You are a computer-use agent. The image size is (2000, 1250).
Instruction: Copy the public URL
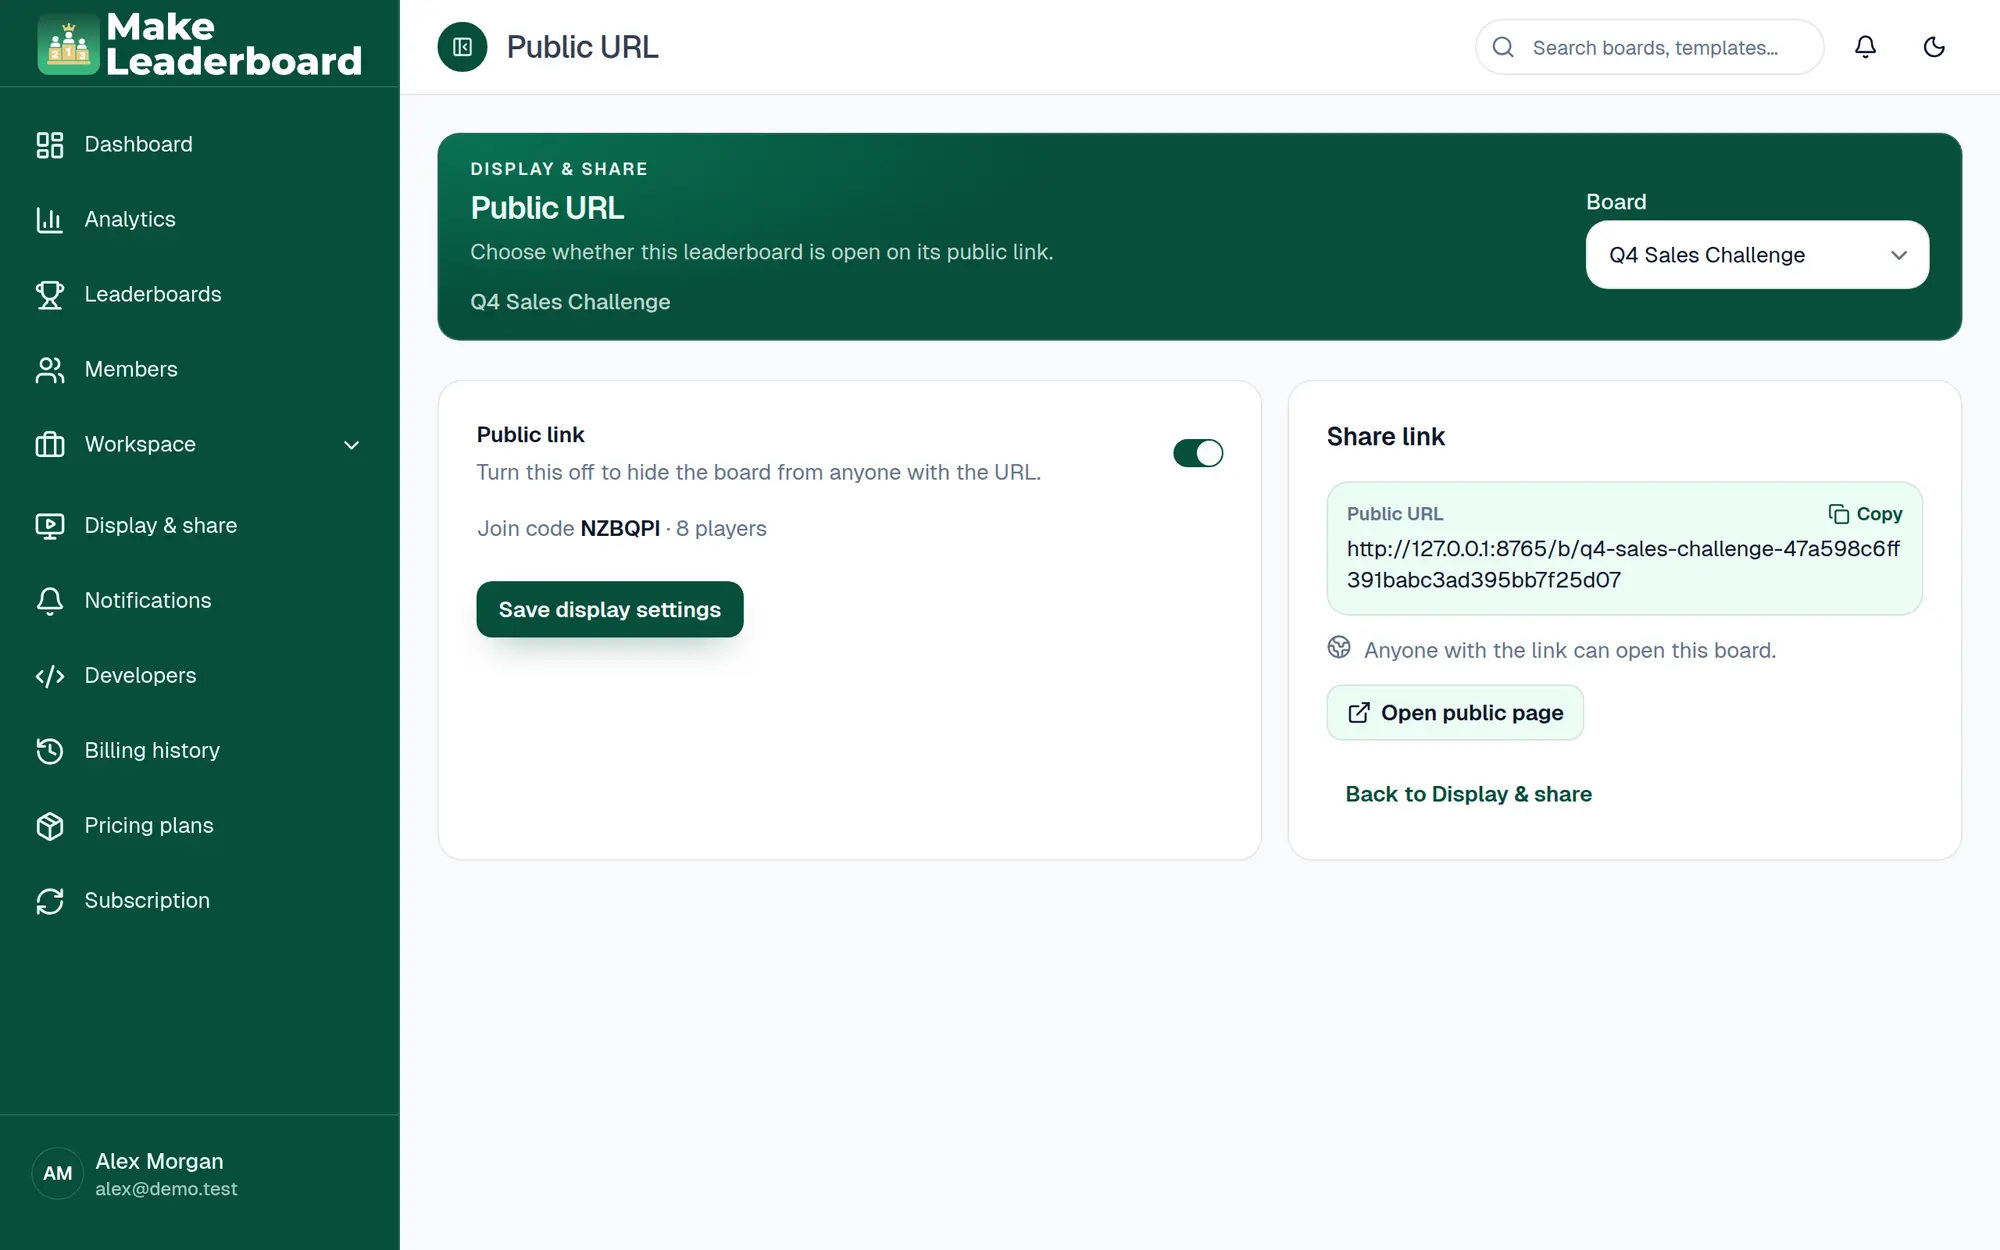point(1865,514)
